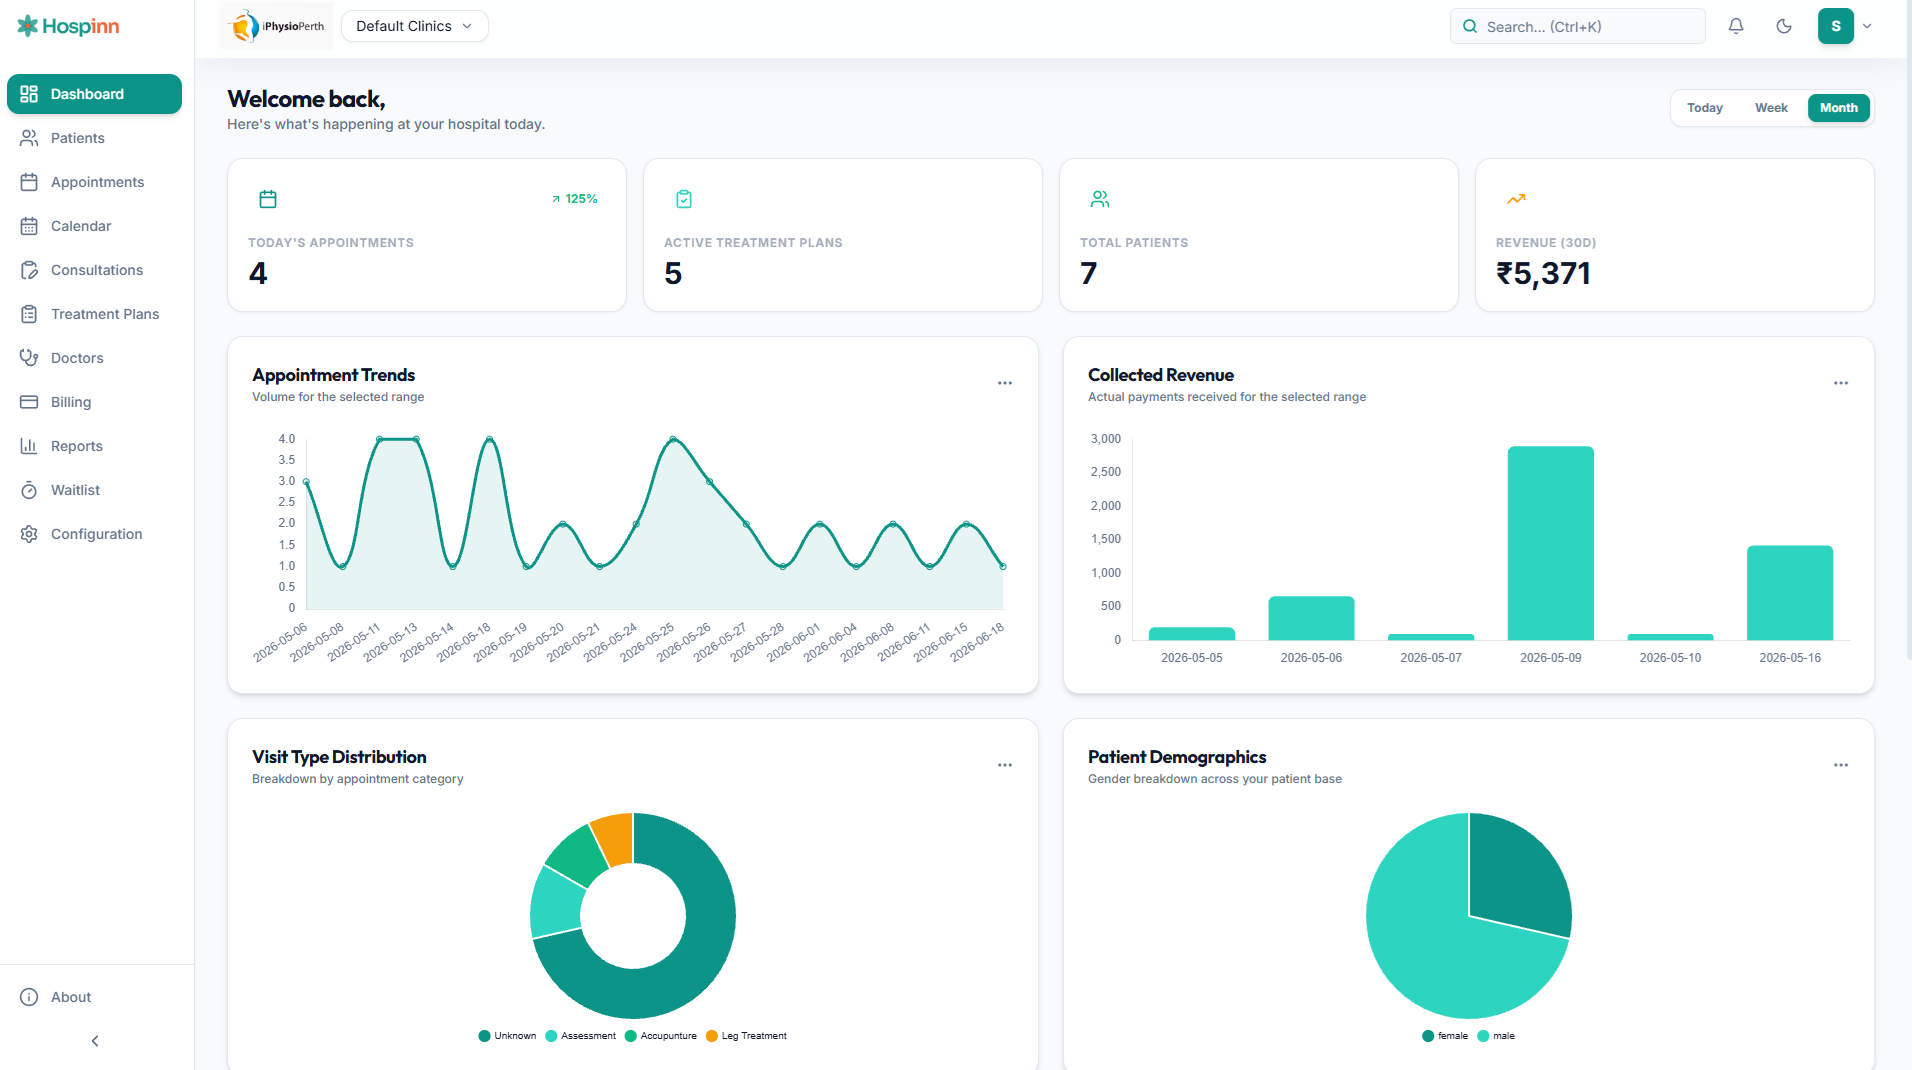The height and width of the screenshot is (1070, 1912).
Task: Click the Total Patients value 7
Action: [1089, 273]
